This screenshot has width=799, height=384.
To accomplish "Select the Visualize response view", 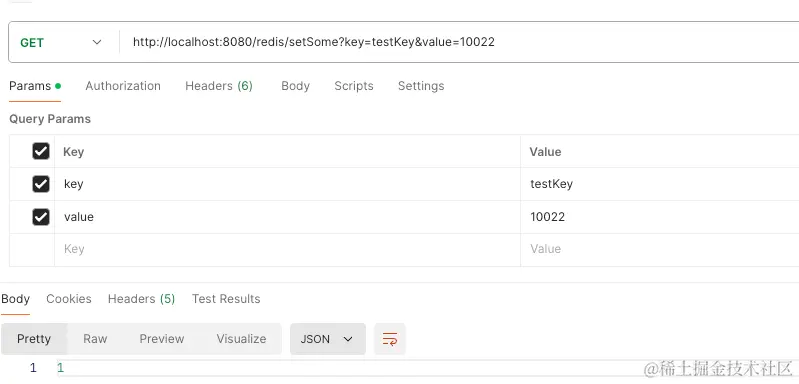I will tap(241, 339).
